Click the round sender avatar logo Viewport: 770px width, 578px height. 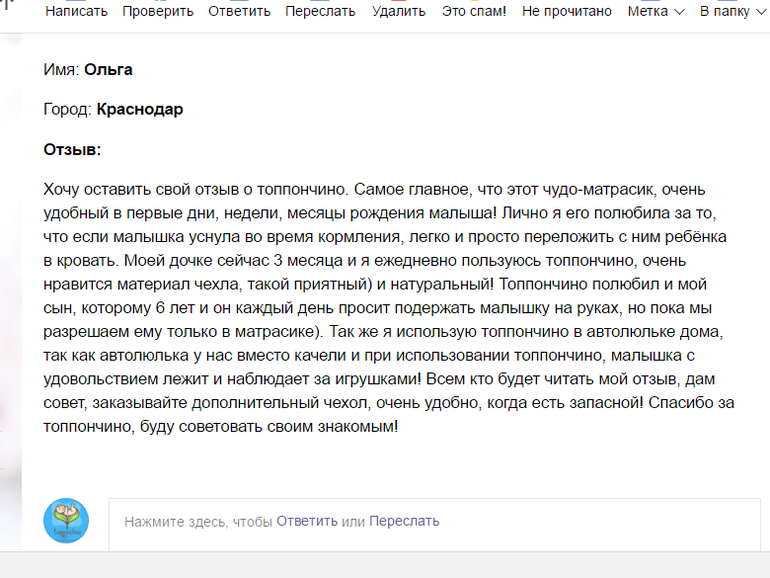click(66, 521)
